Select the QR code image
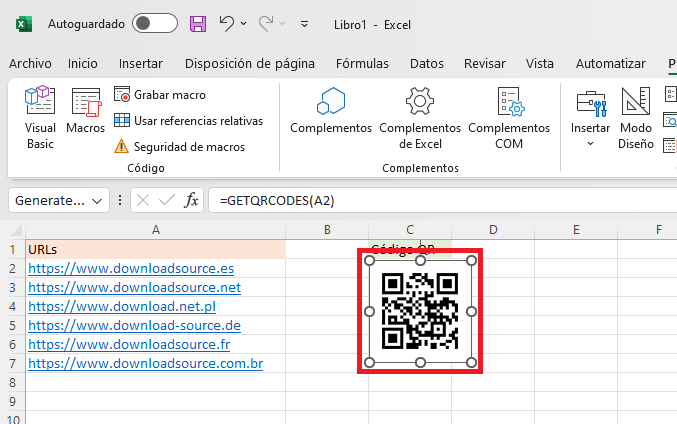 (x=420, y=311)
